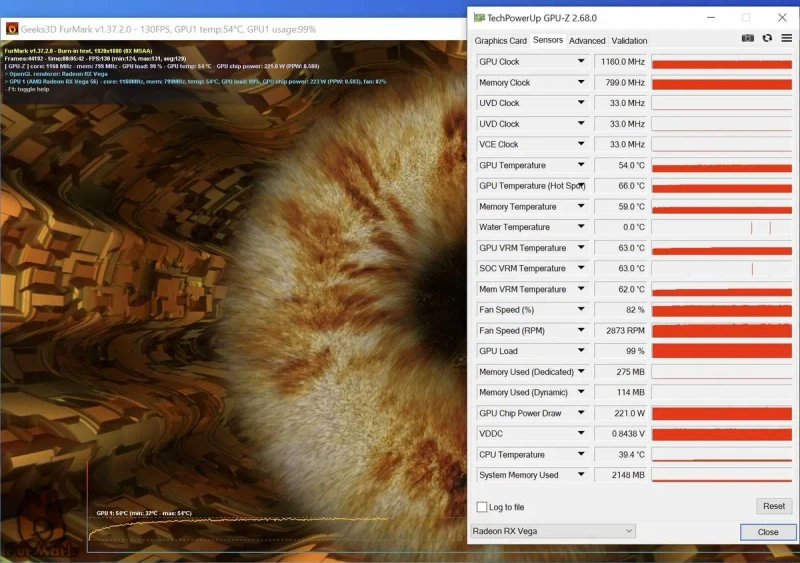Switch to the Advanced tab
Image resolution: width=800 pixels, height=563 pixels.
pyautogui.click(x=587, y=41)
